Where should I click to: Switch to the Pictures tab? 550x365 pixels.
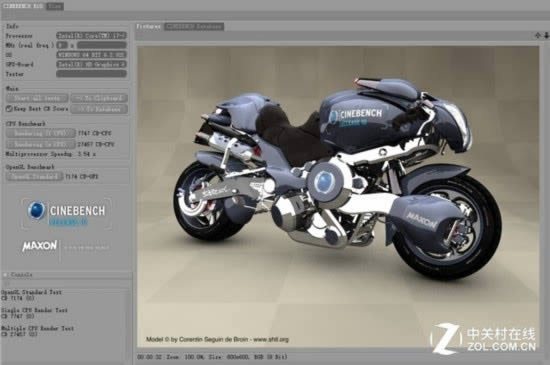coord(149,26)
